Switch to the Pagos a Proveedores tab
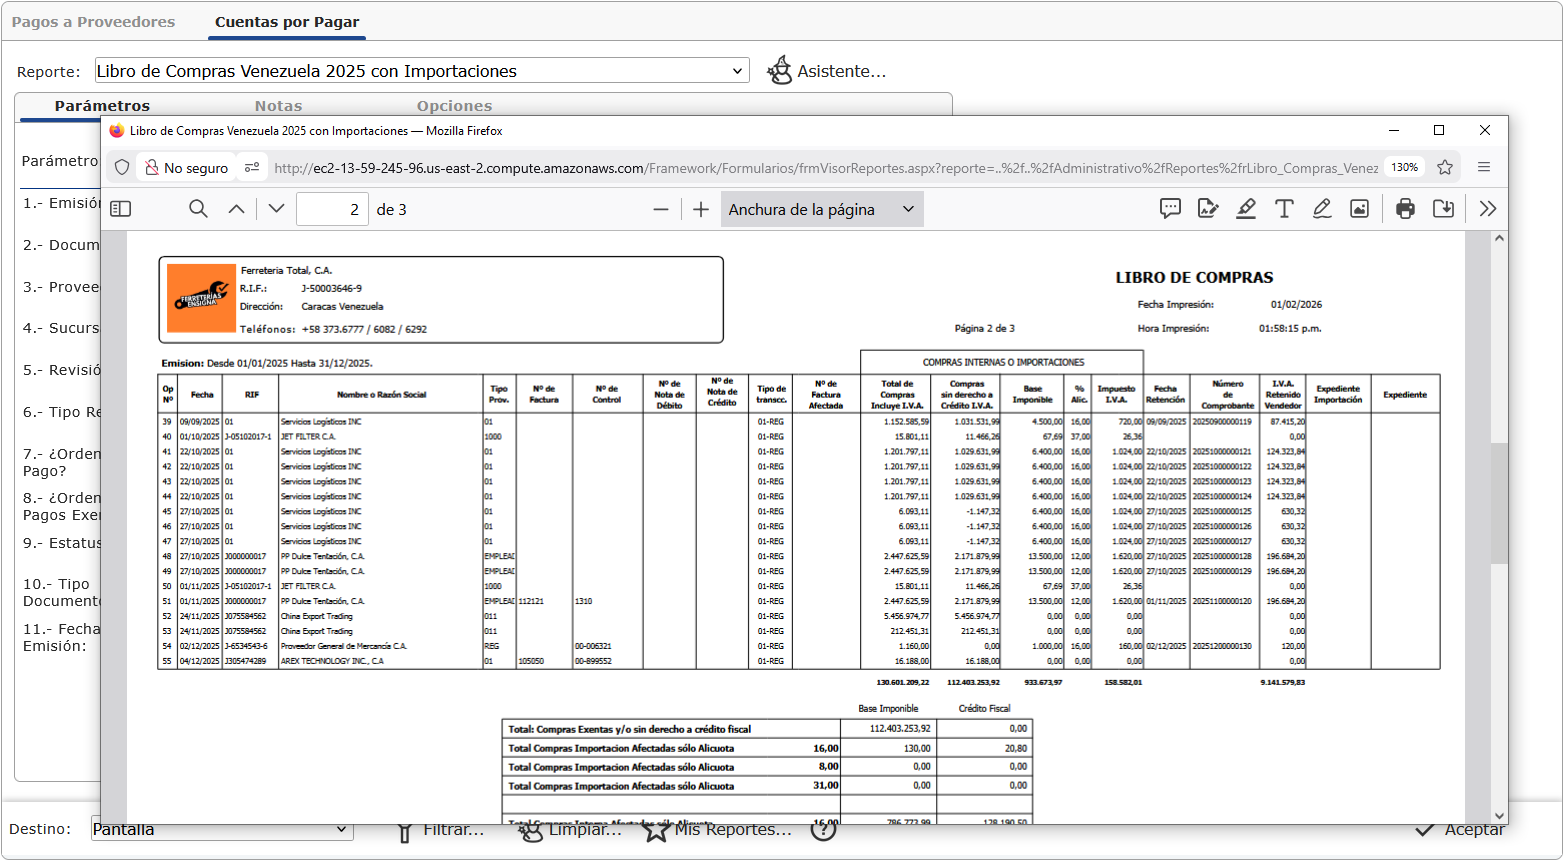 (x=93, y=20)
